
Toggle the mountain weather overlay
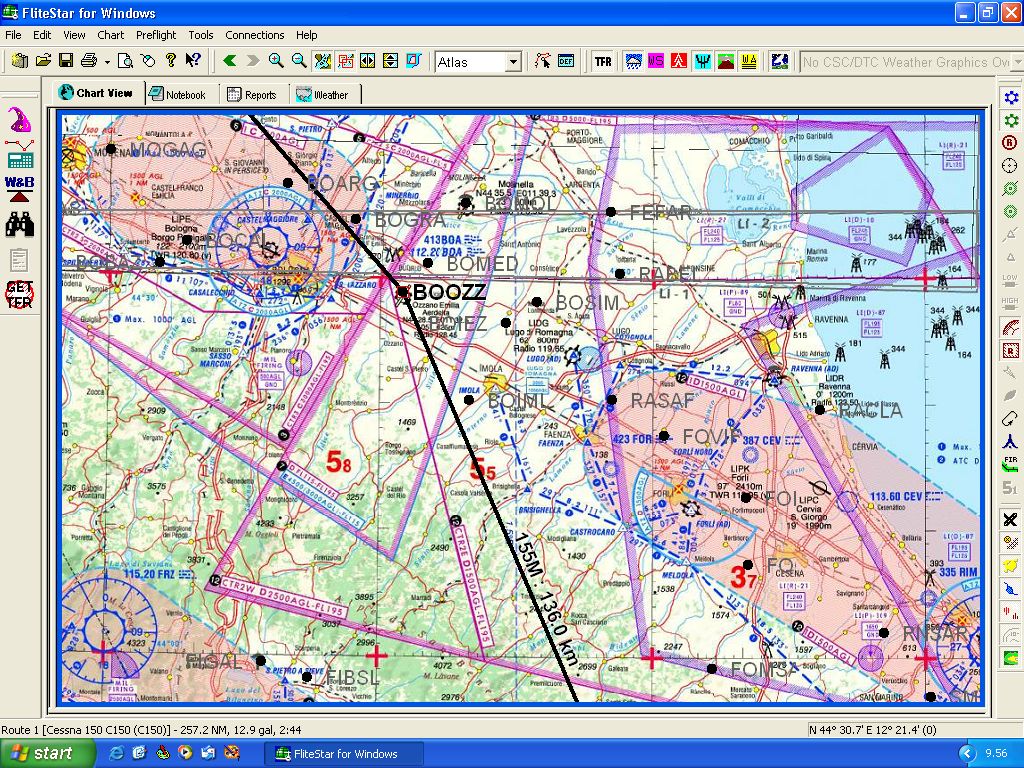(725, 61)
